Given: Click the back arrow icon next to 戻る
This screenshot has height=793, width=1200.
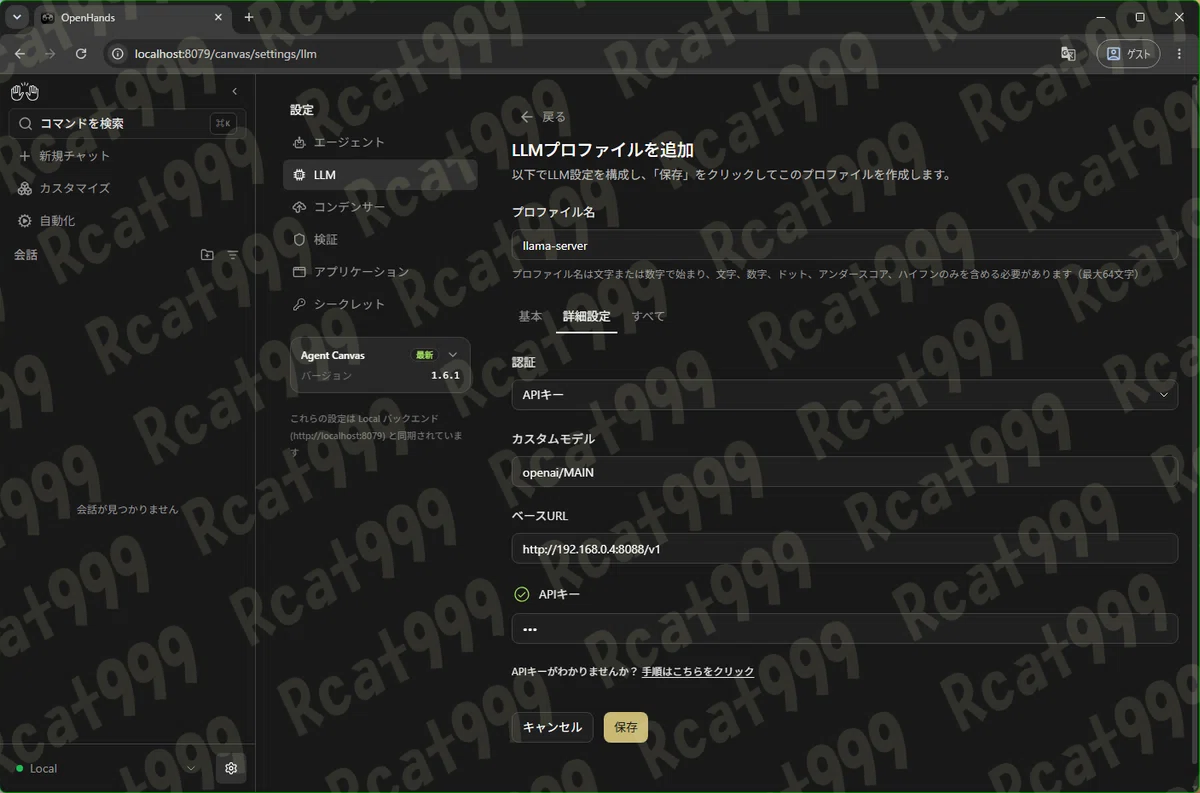Looking at the screenshot, I should tap(526, 117).
